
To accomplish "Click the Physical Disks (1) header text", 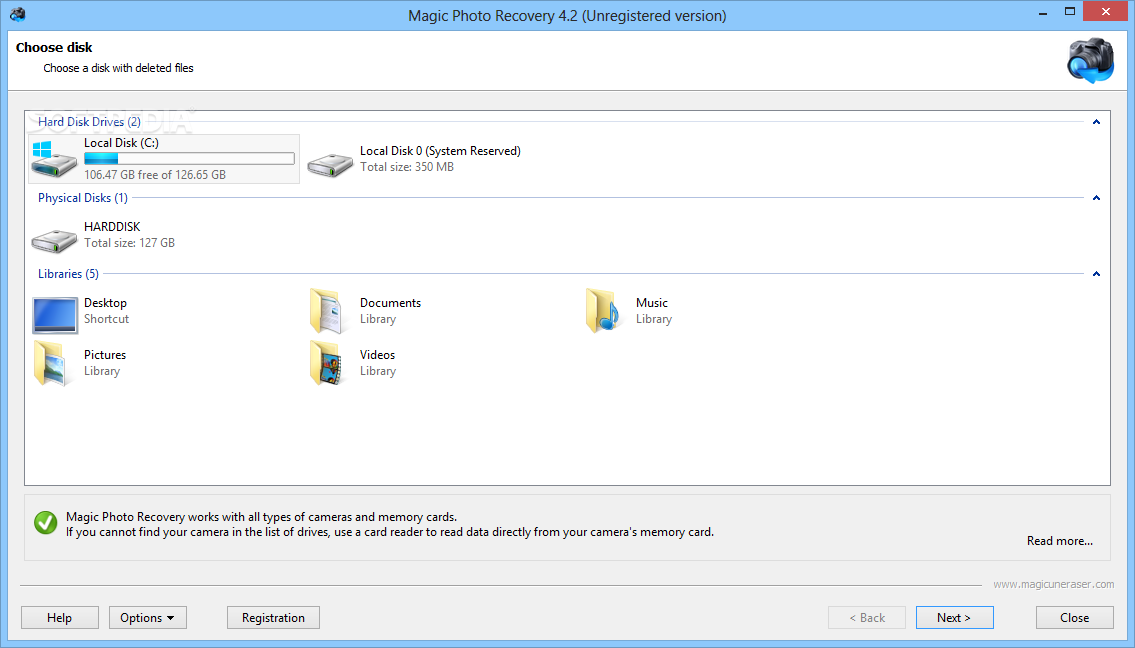I will pyautogui.click(x=83, y=198).
